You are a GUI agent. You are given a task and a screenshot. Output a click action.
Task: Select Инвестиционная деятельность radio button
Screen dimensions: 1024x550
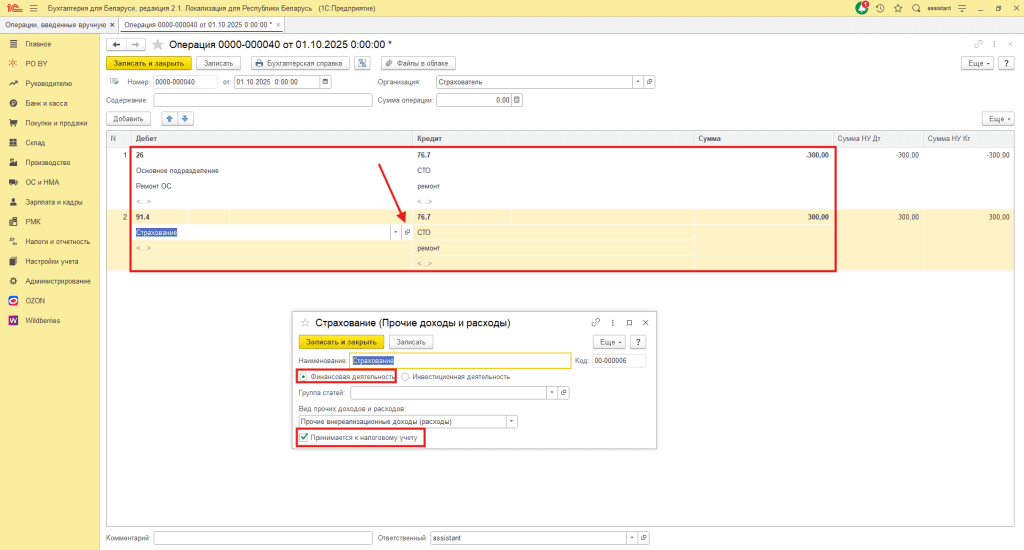[x=406, y=377]
